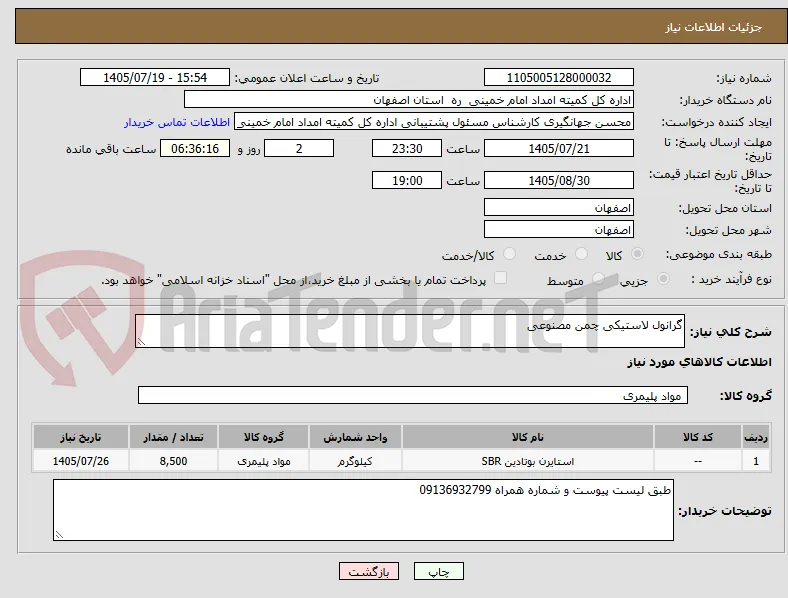Click the استایرن بوتادین SBR item cell
This screenshot has width=788, height=598.
coord(528,461)
